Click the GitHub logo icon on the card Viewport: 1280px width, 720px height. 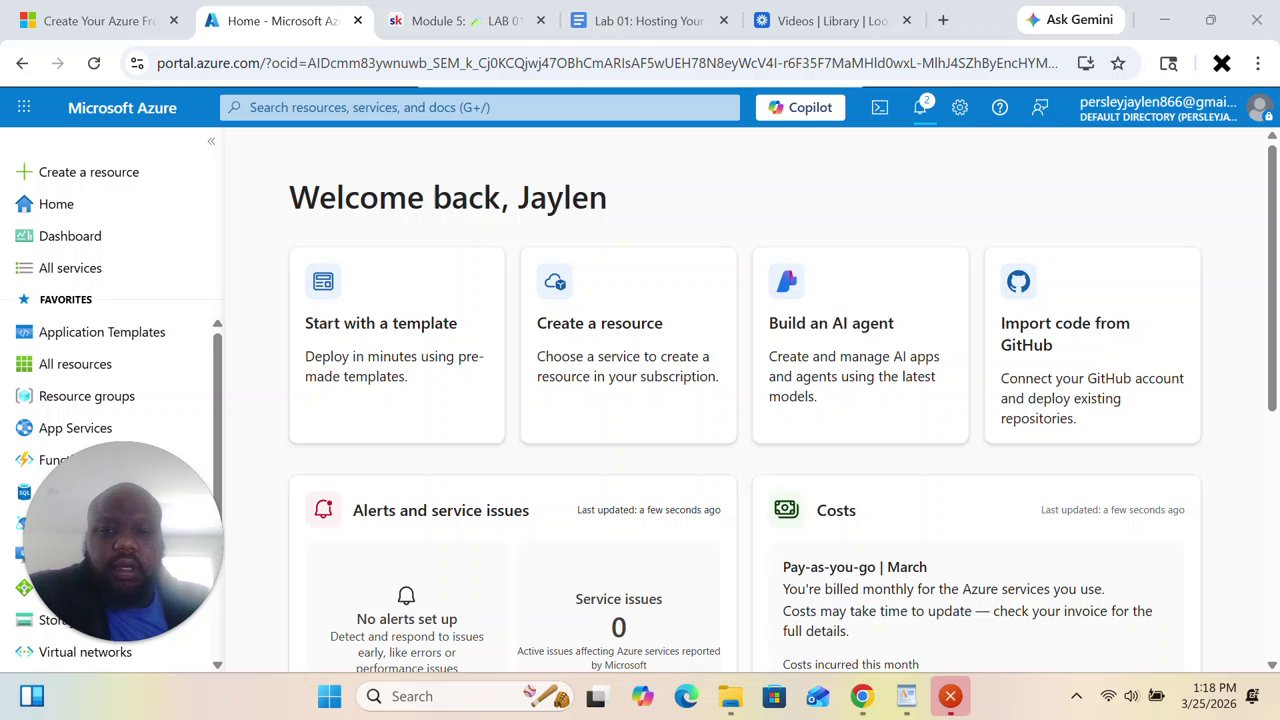click(1019, 282)
